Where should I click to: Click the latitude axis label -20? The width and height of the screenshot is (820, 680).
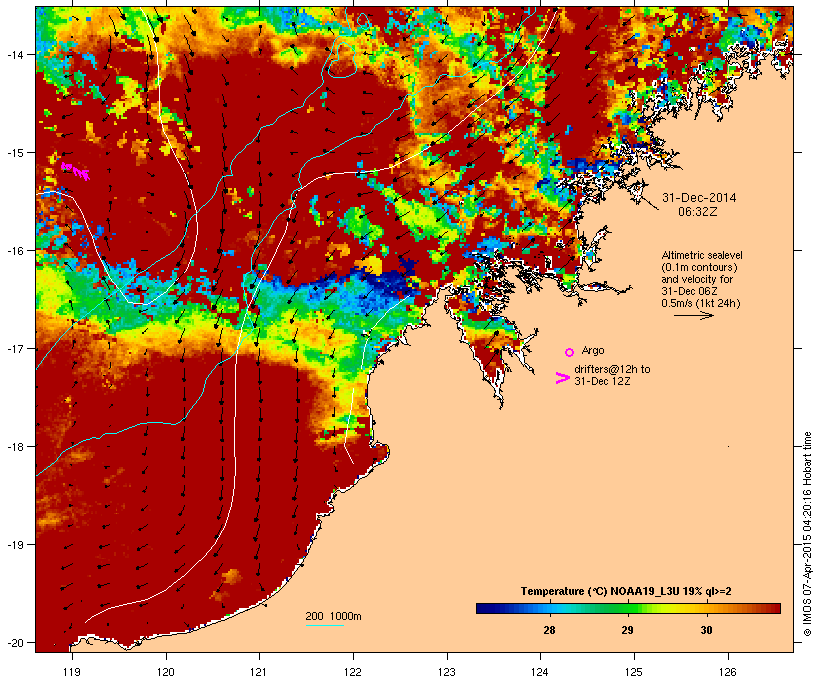pyautogui.click(x=14, y=642)
